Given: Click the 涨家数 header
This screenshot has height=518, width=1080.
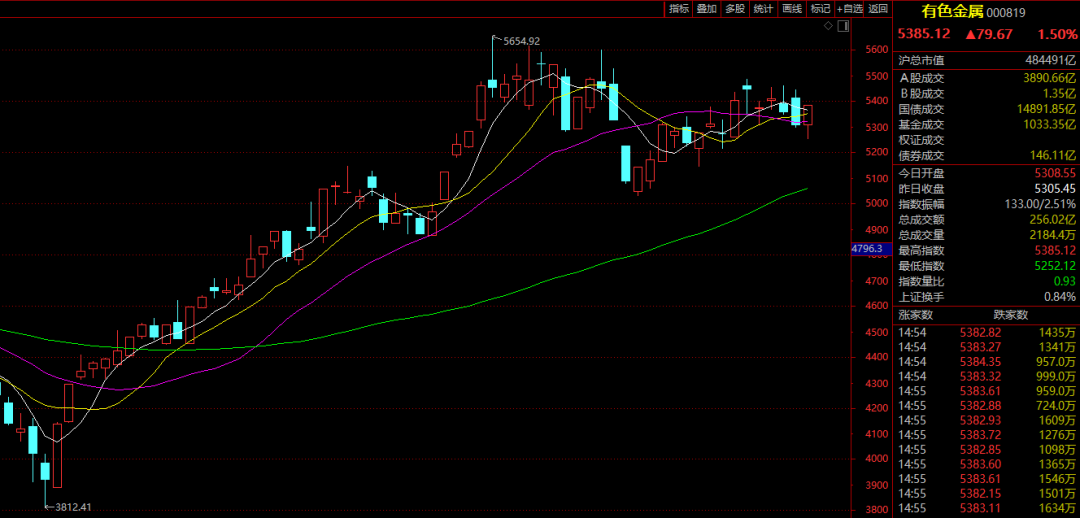Looking at the screenshot, I should click(x=916, y=315).
